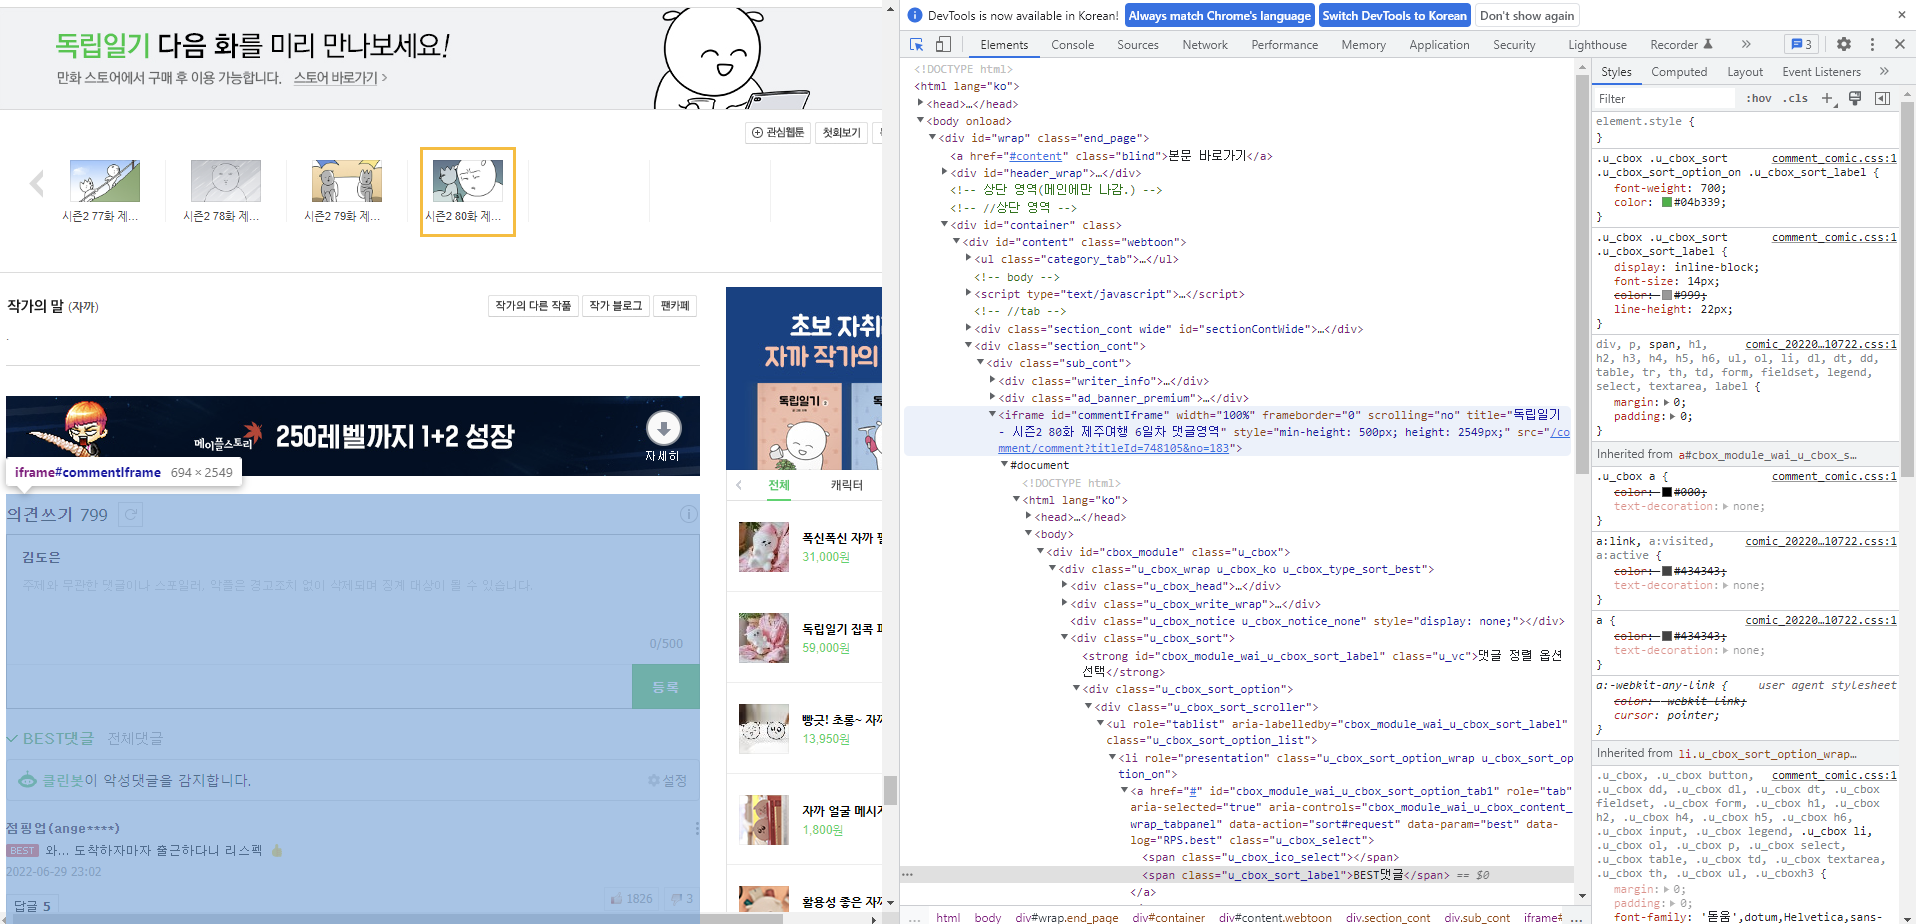Click Always match Chrome's language
This screenshot has height=924, width=1916.
coord(1219,15)
